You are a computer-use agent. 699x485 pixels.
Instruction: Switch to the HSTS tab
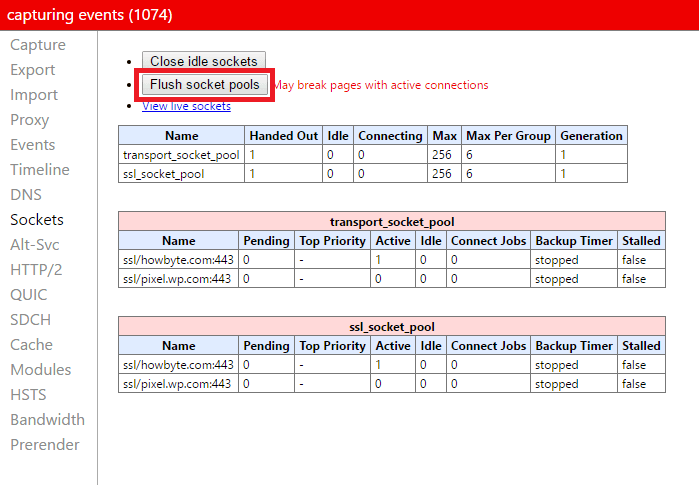(x=29, y=395)
